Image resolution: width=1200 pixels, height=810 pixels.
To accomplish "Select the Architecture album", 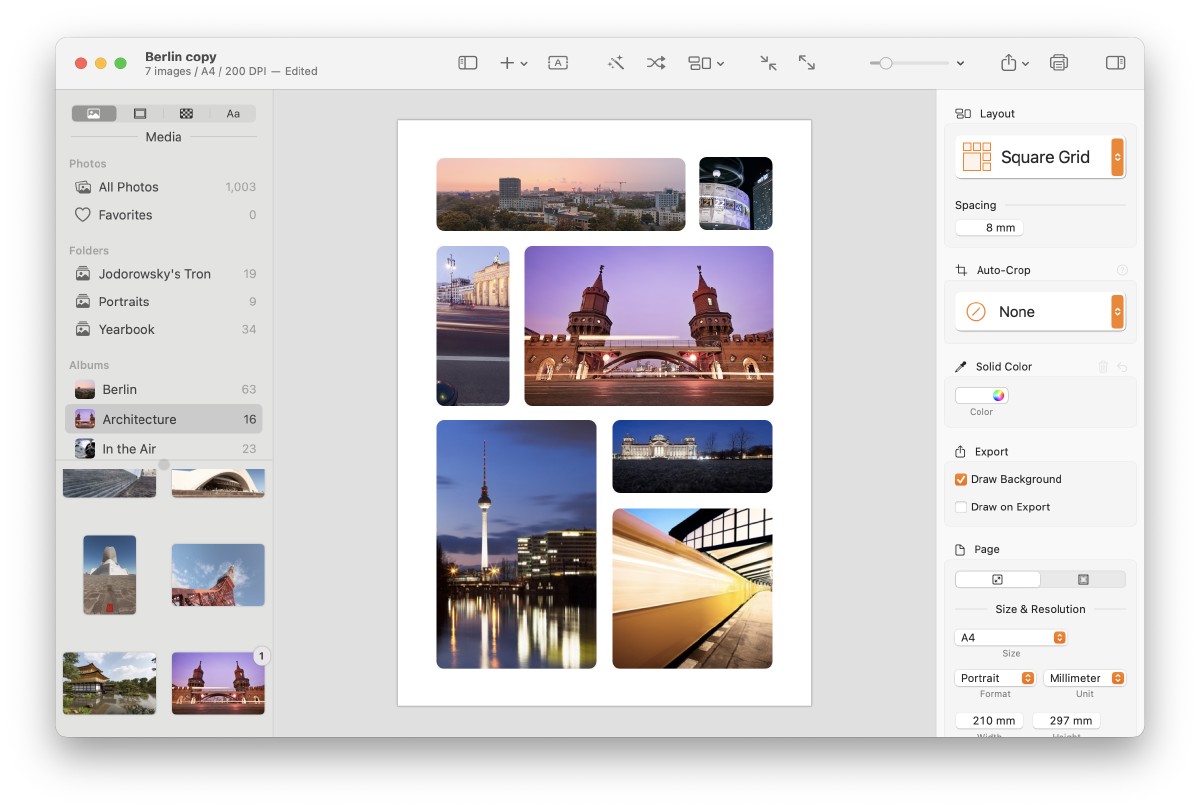I will click(x=164, y=419).
